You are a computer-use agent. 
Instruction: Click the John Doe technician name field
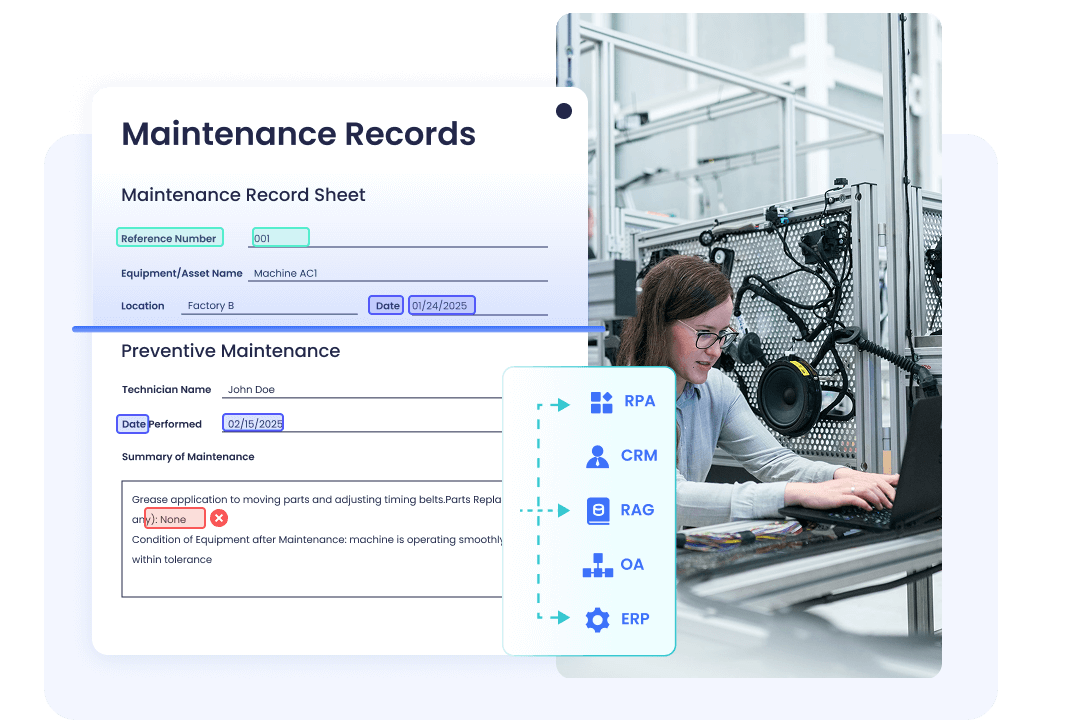point(252,389)
